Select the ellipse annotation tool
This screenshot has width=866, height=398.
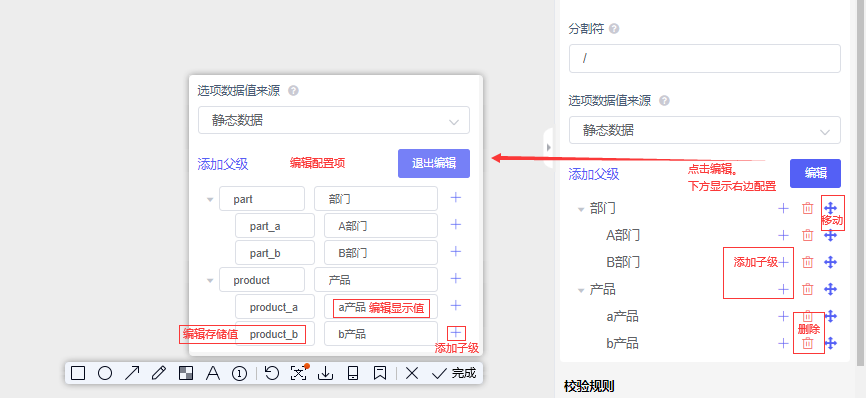tap(105, 374)
